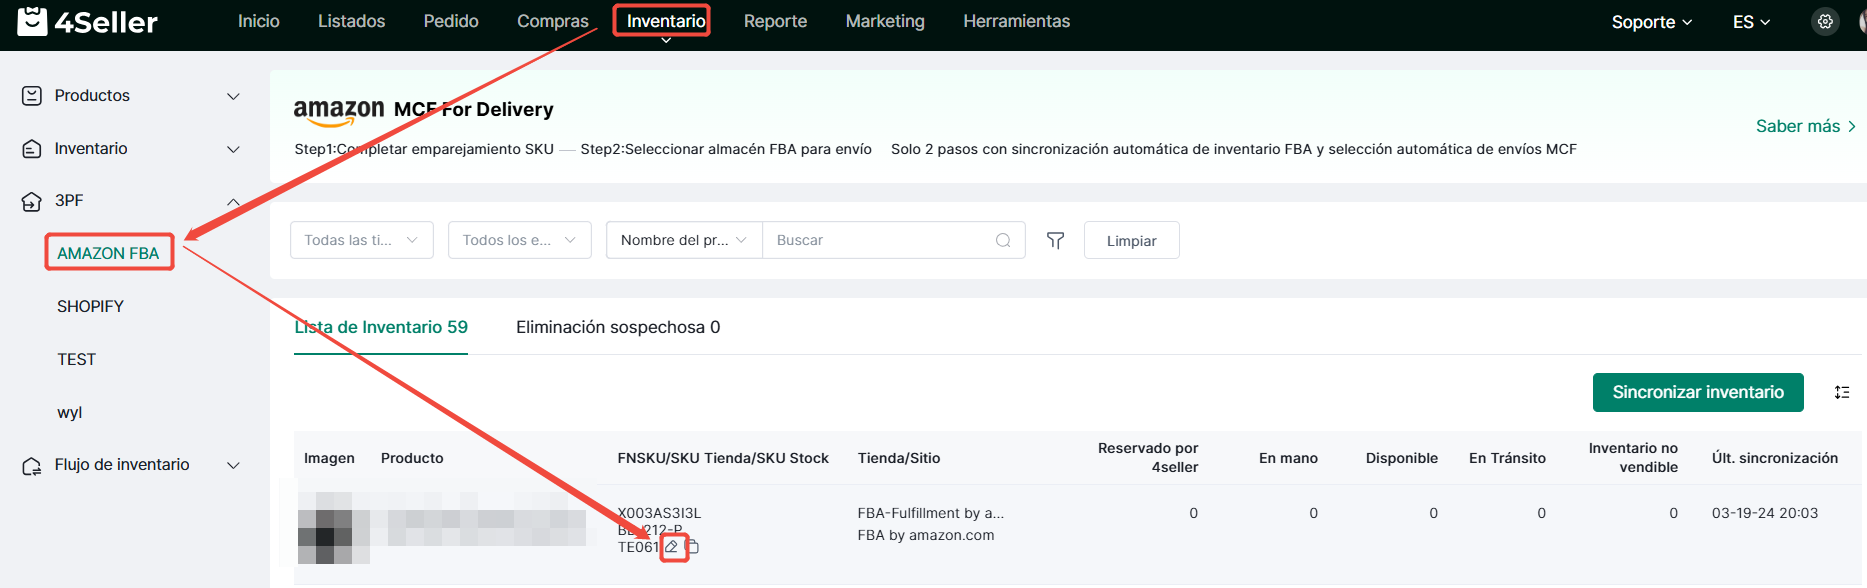Open the Marketing menu

885,21
